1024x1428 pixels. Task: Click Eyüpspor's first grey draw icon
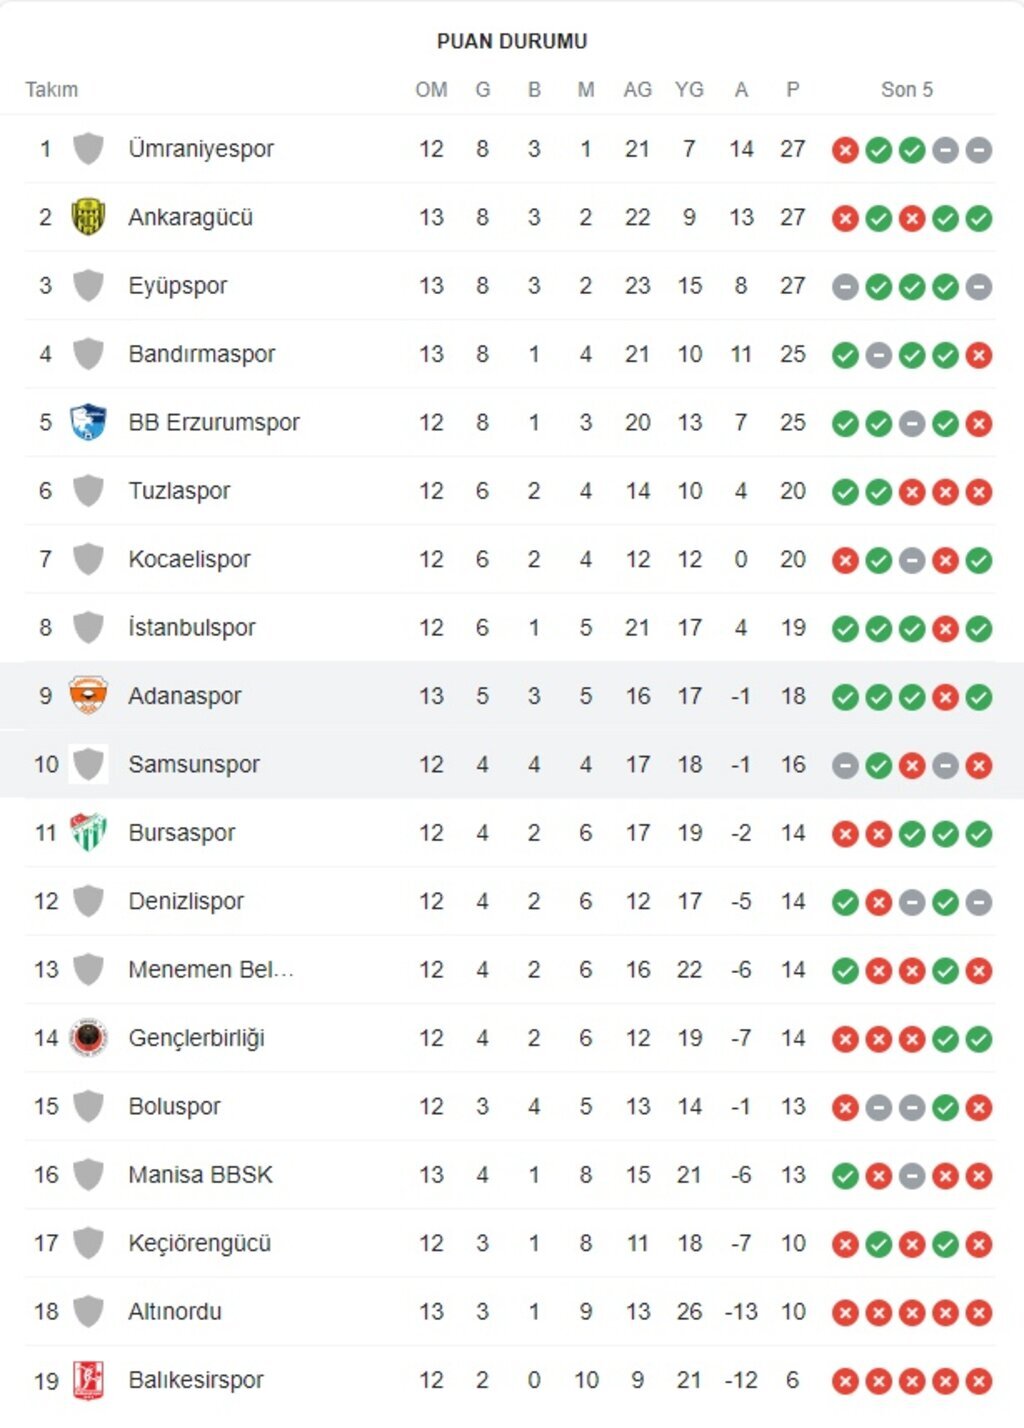coord(845,287)
